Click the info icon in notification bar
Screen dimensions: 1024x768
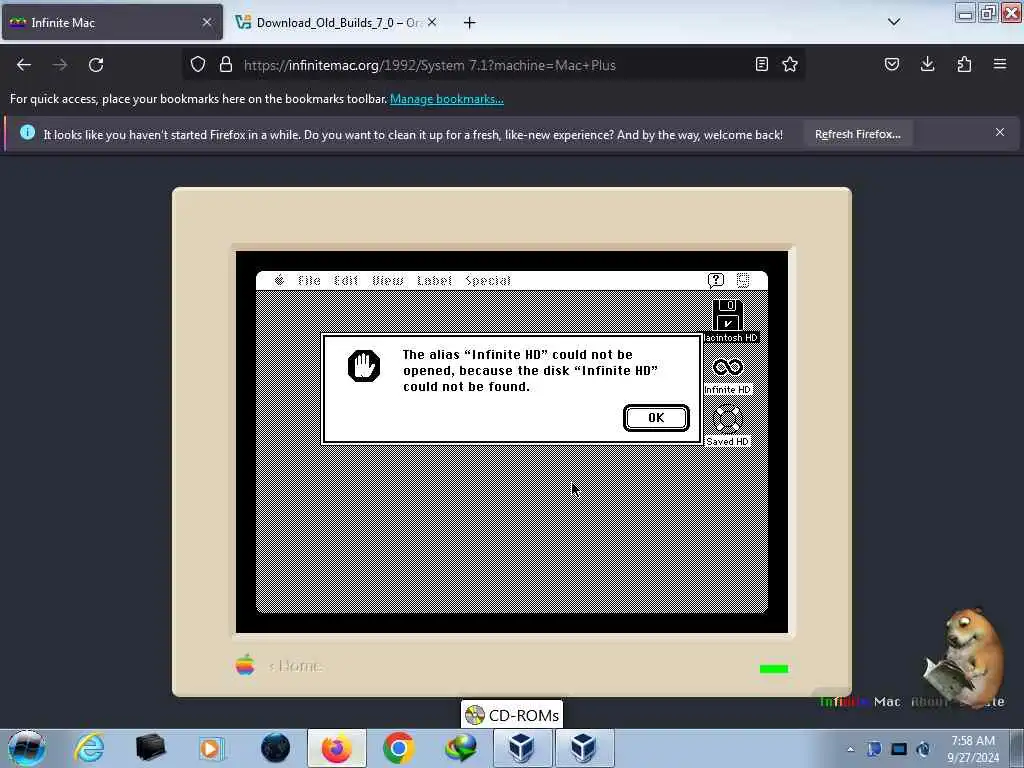coord(27,132)
